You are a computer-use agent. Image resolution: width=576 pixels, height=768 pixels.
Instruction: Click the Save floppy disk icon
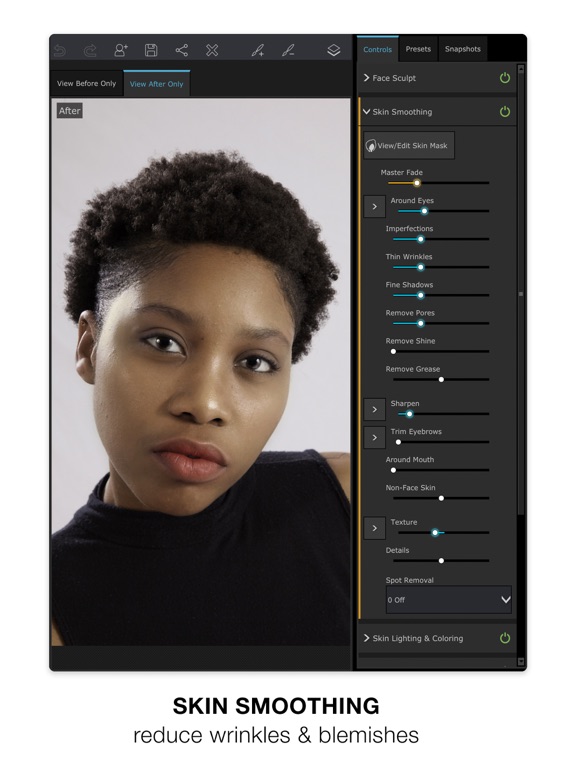pos(151,50)
